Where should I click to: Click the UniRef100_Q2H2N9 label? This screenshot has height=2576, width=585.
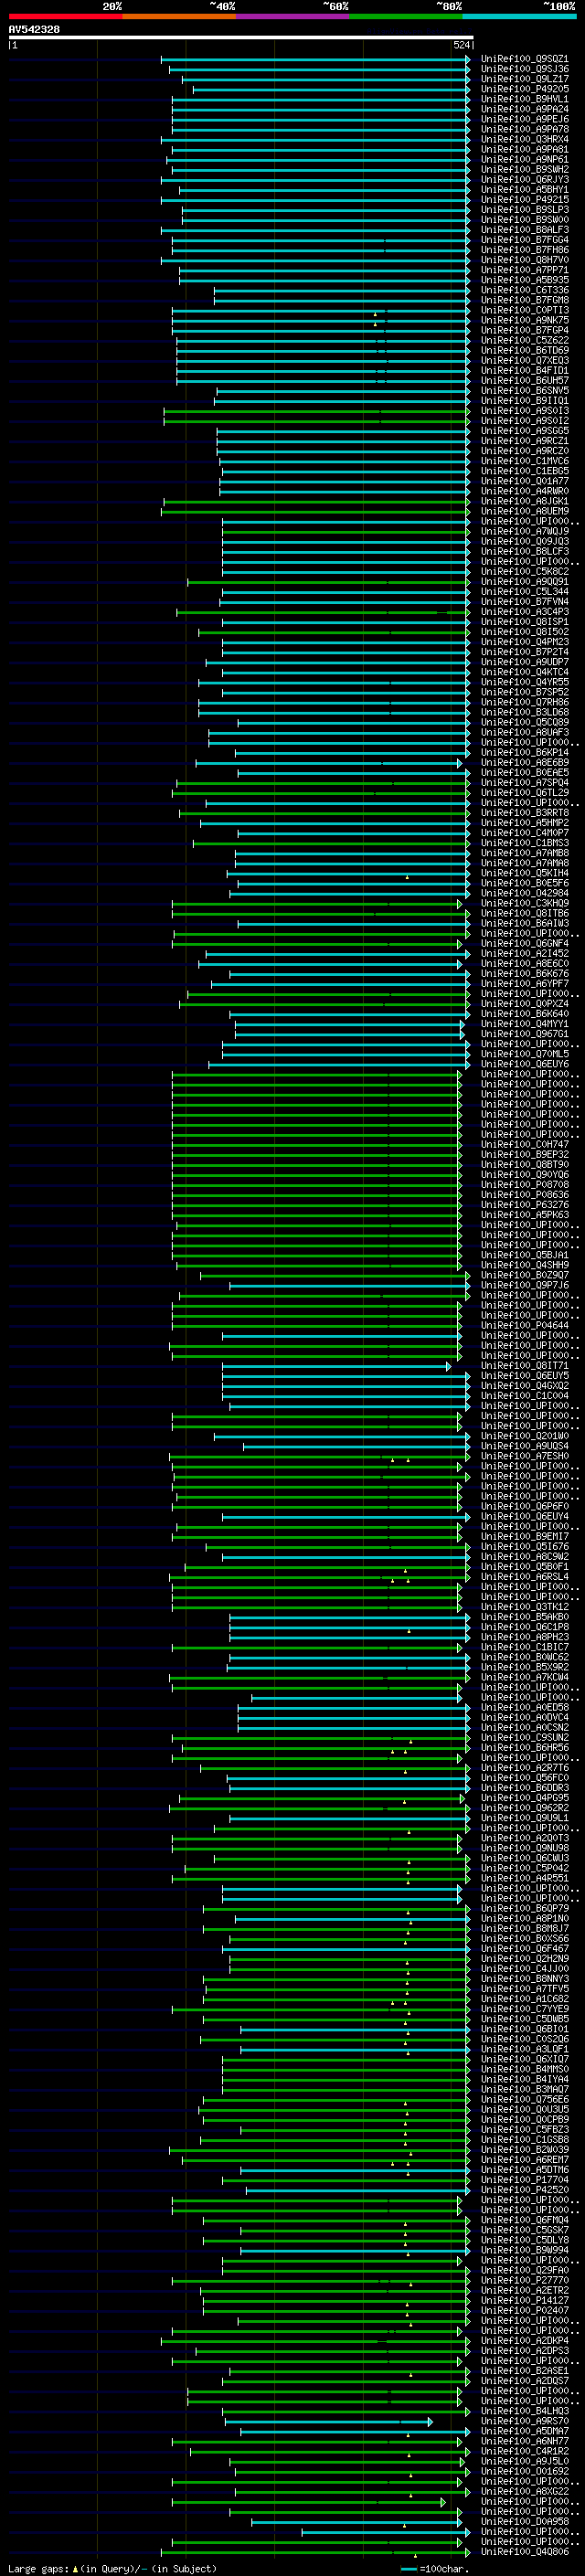pyautogui.click(x=524, y=1958)
